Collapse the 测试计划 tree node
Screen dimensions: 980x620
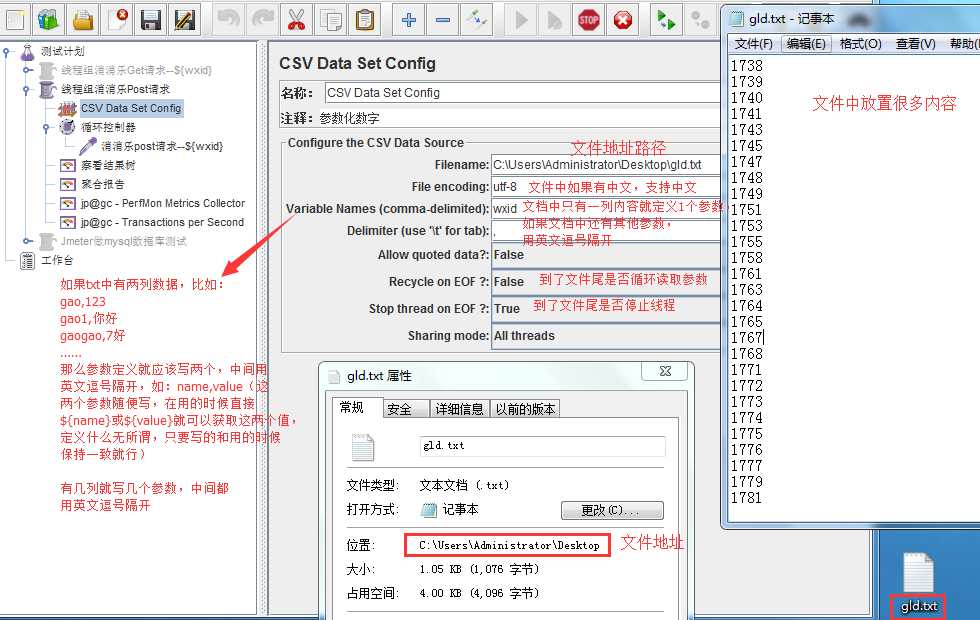6,52
